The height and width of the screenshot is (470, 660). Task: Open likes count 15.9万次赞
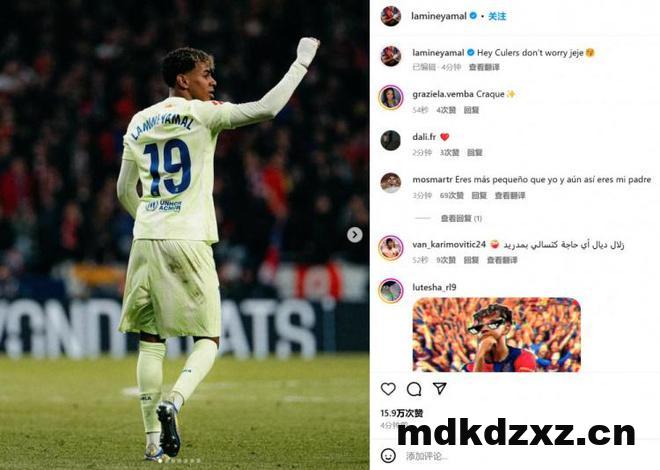(x=402, y=414)
